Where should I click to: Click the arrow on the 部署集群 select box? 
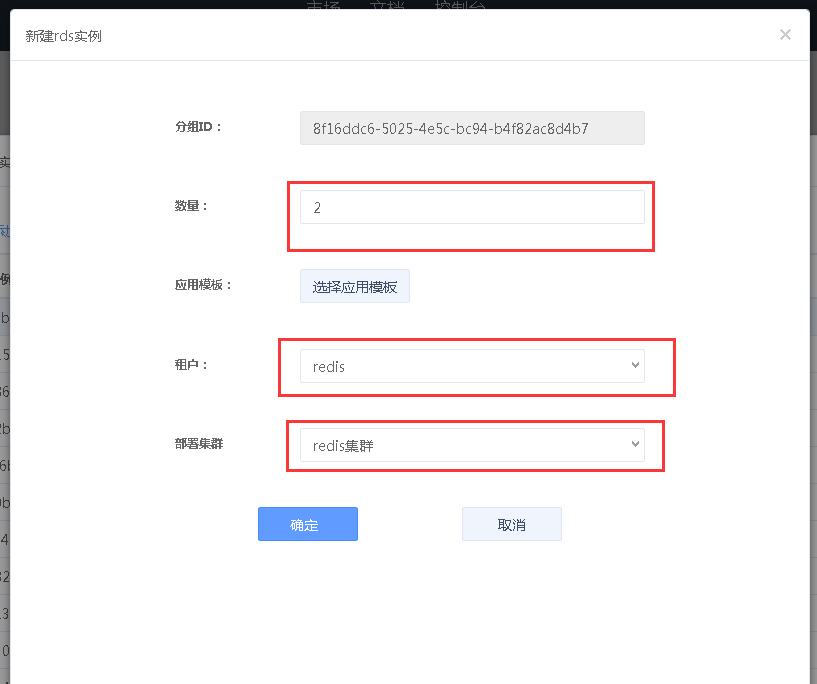click(635, 445)
